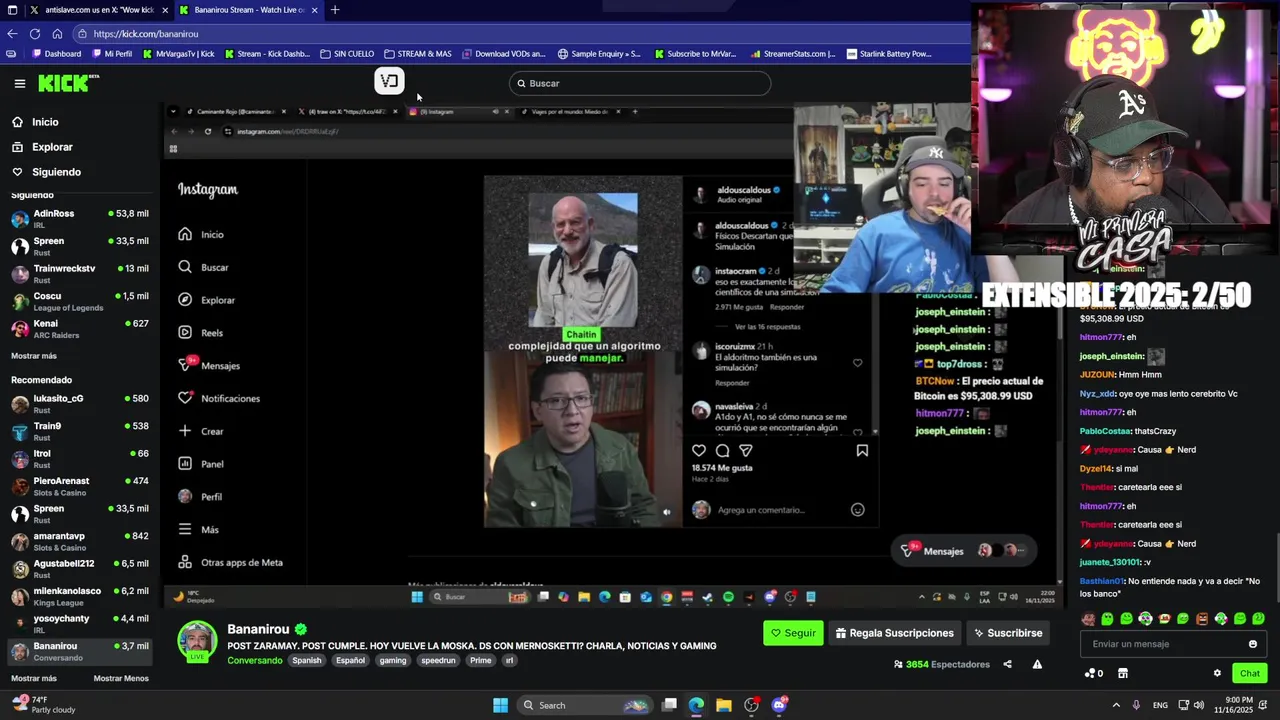Open the Starlink Battery bookmark
The height and width of the screenshot is (720, 1280).
click(x=888, y=54)
